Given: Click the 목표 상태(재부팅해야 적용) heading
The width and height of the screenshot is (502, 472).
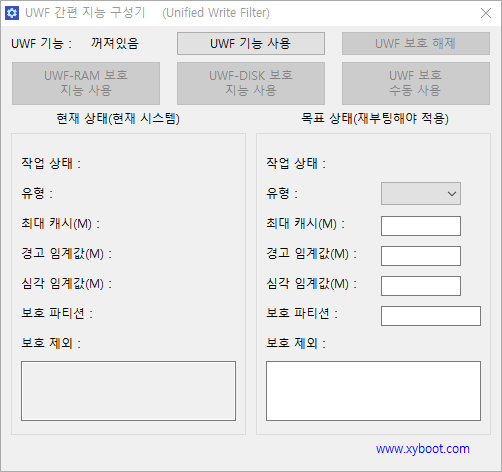Looking at the screenshot, I should tap(375, 118).
